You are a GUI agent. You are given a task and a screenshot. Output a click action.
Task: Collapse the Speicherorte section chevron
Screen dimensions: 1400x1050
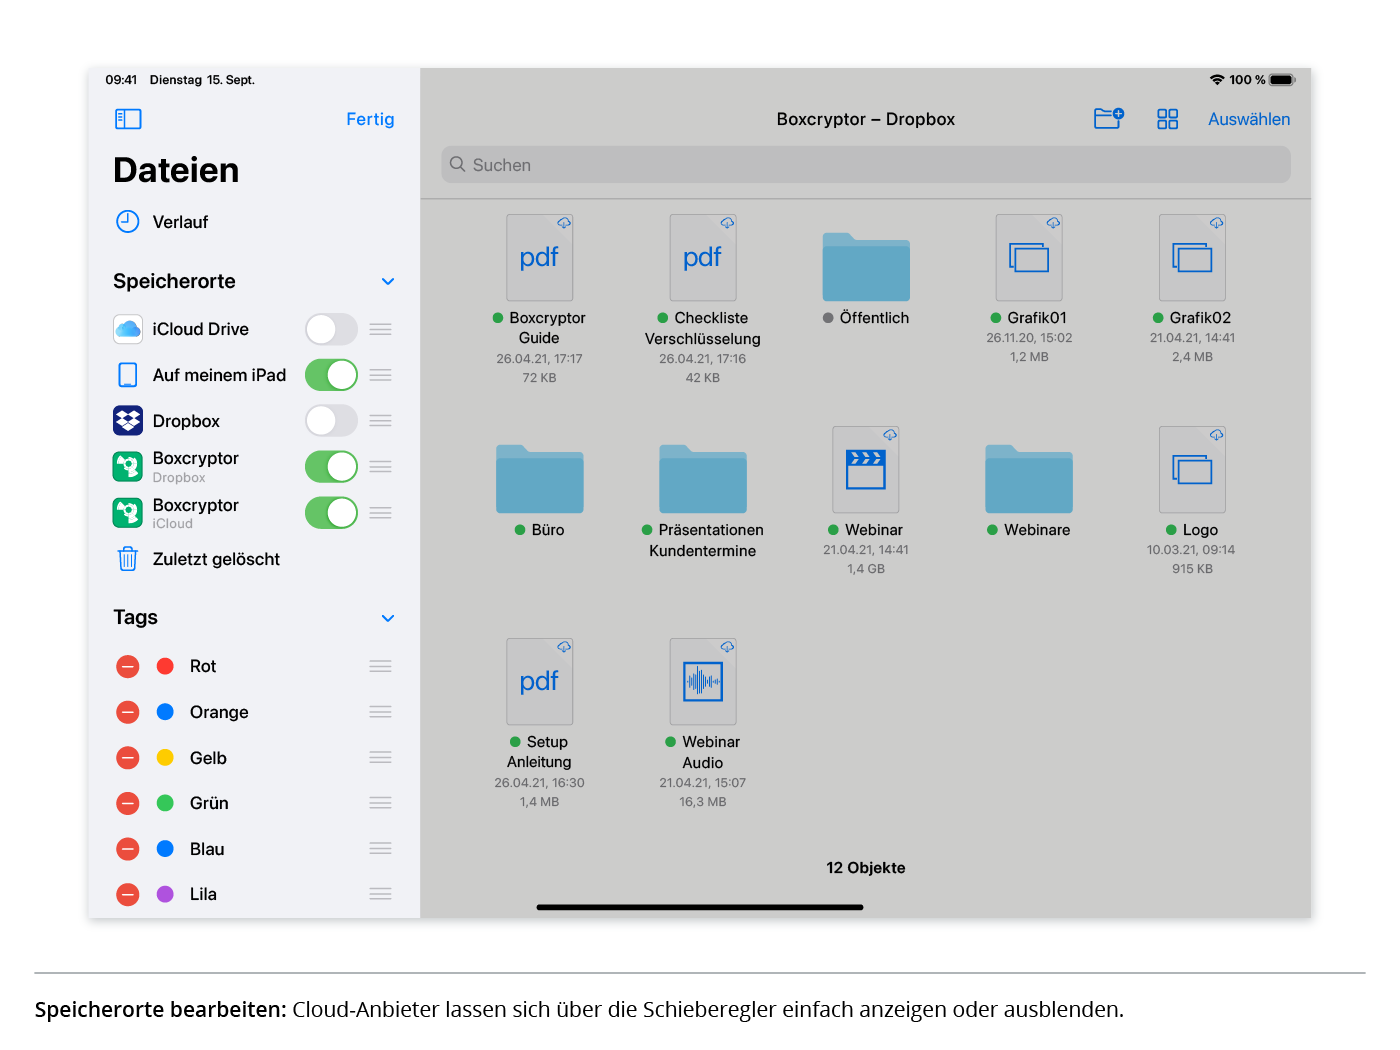(x=388, y=282)
